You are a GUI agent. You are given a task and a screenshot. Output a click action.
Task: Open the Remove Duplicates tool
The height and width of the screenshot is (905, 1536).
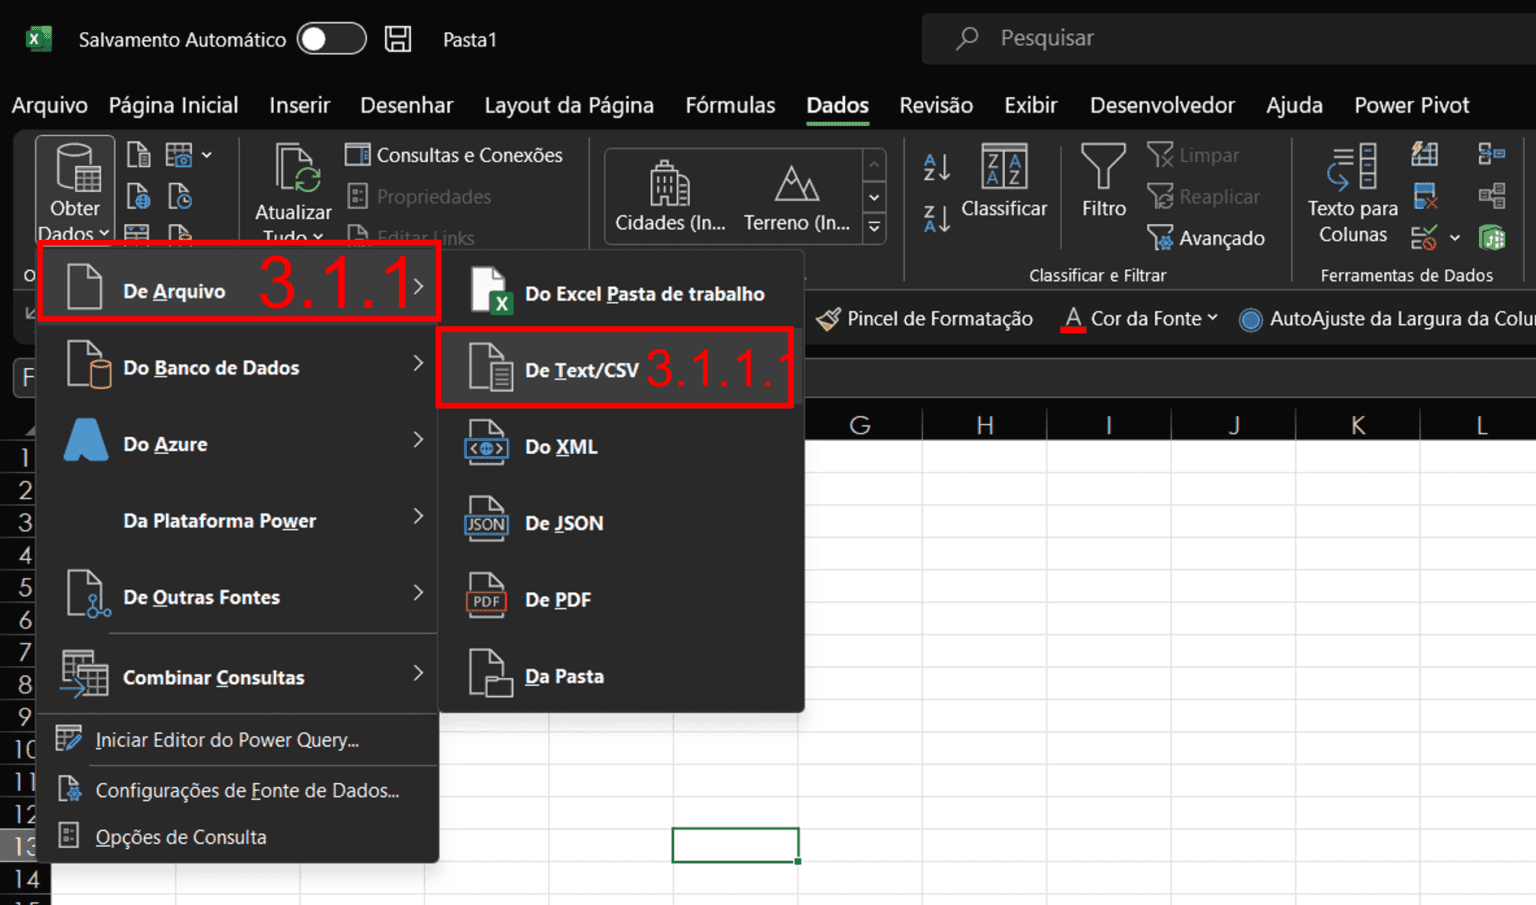coord(1426,194)
